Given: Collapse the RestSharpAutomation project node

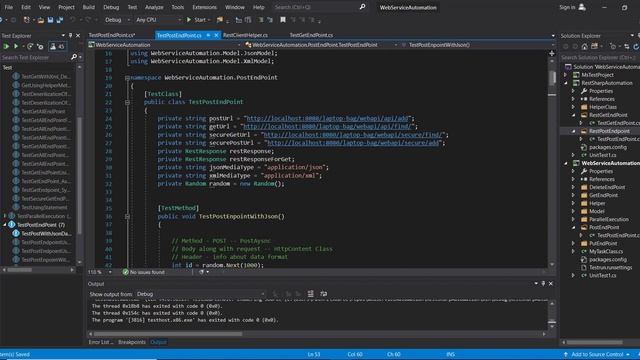Looking at the screenshot, I should tap(566, 83).
